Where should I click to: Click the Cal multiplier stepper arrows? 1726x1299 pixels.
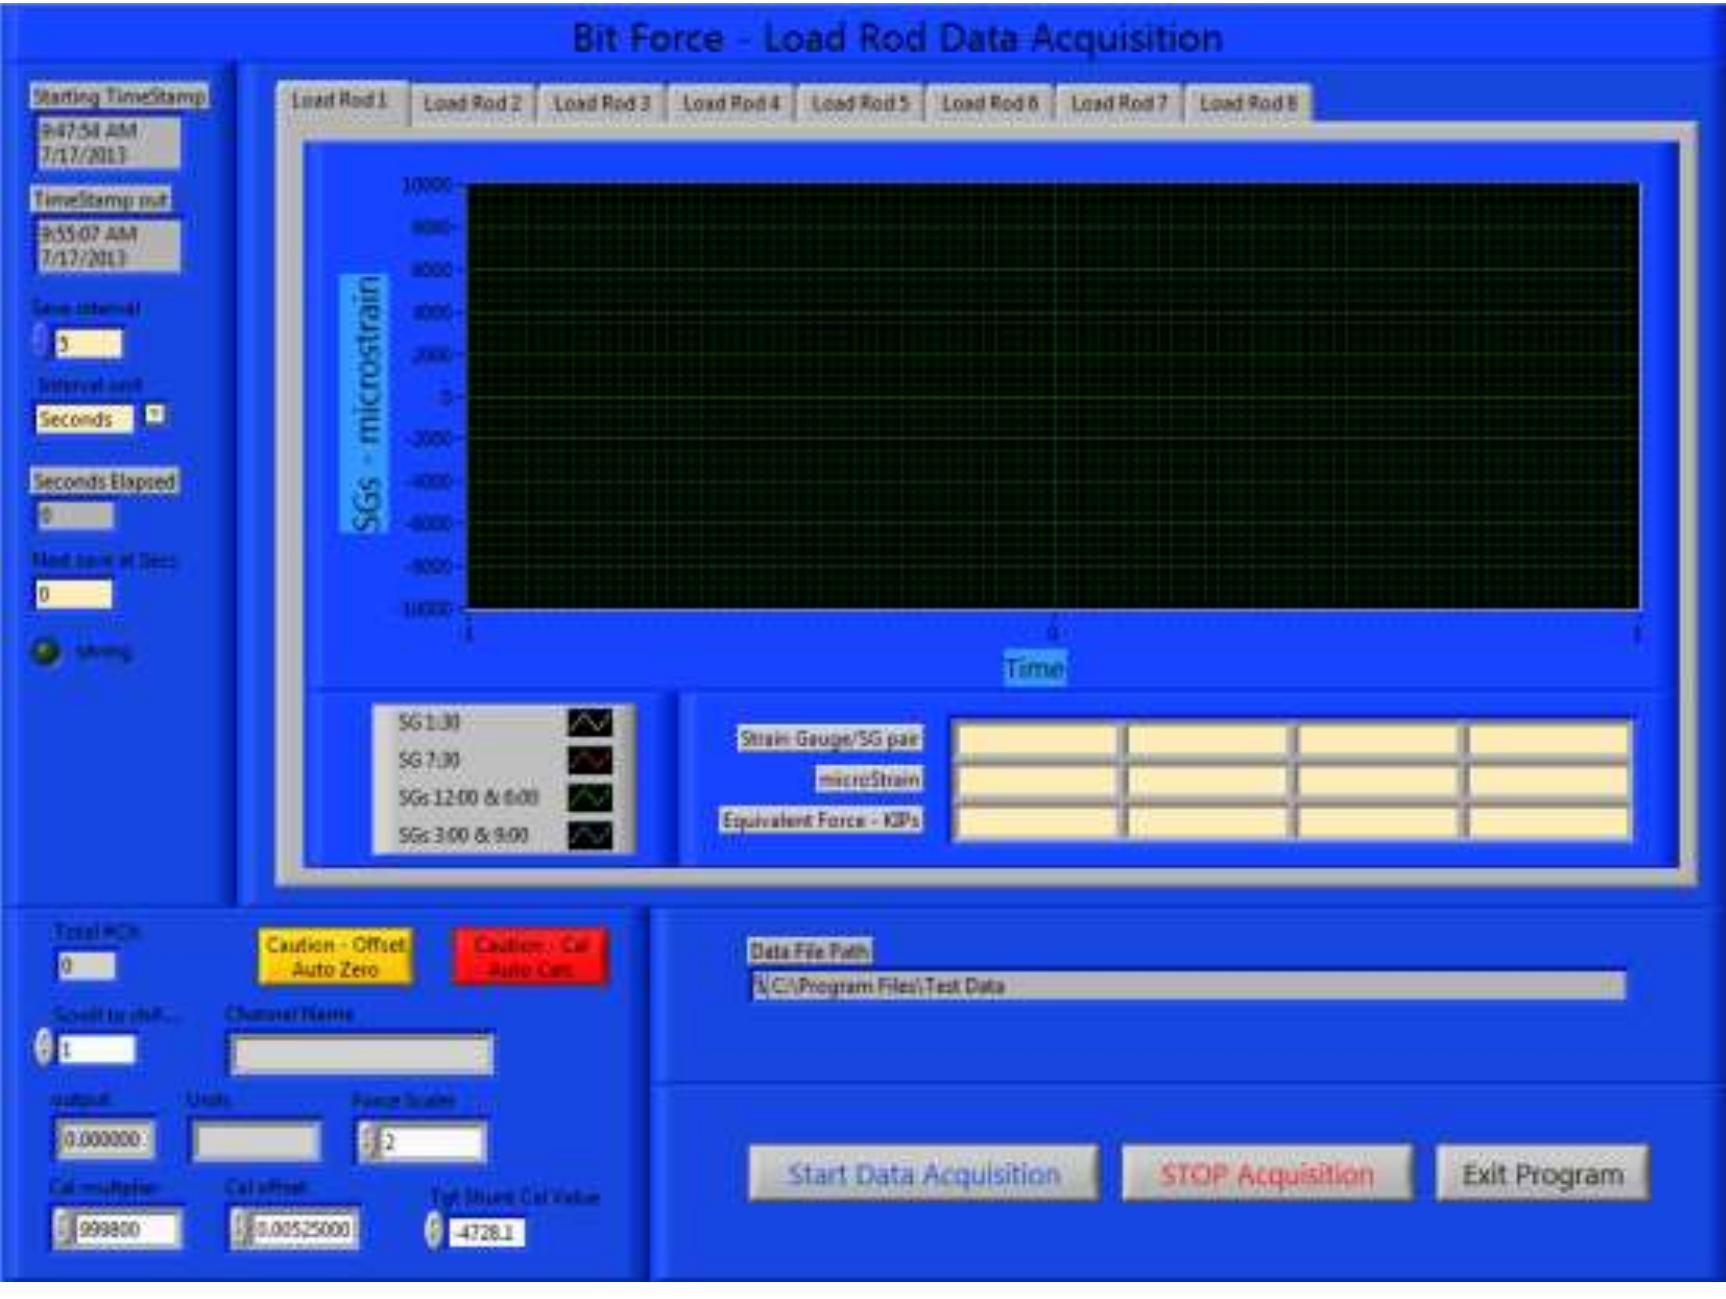tap(64, 1228)
